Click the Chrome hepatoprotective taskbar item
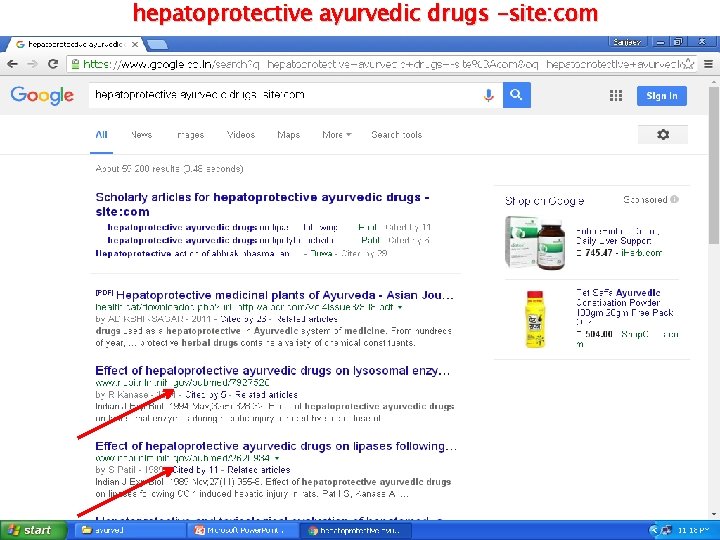Screen dimensions: 720x540 point(355,530)
